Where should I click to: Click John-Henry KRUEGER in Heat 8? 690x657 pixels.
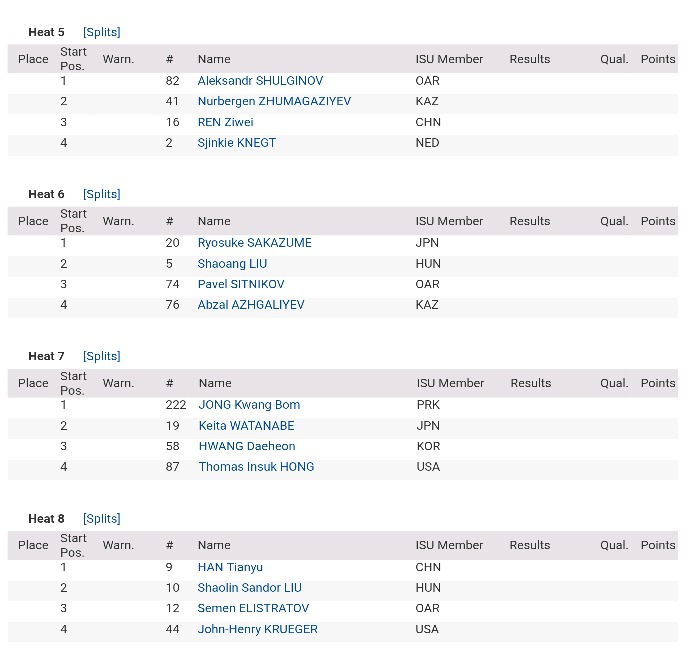coord(257,629)
